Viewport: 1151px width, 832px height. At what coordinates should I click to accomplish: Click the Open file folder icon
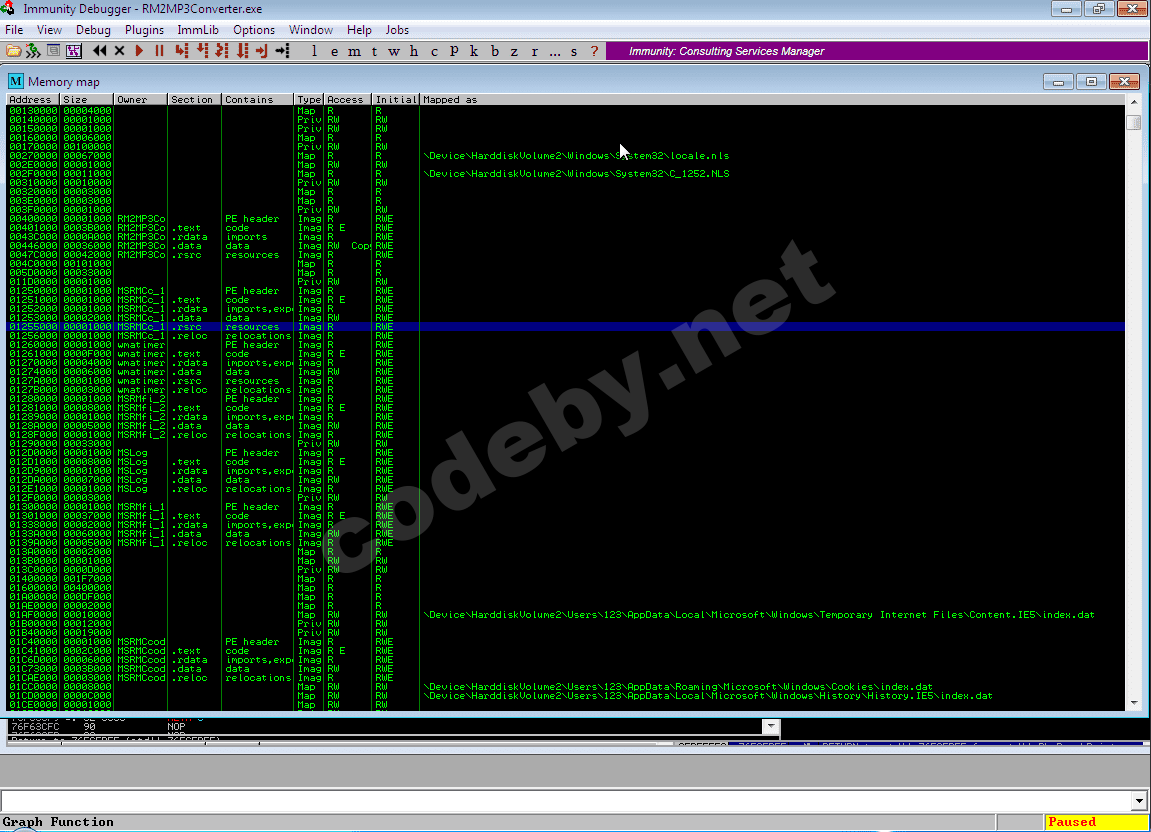tap(13, 51)
